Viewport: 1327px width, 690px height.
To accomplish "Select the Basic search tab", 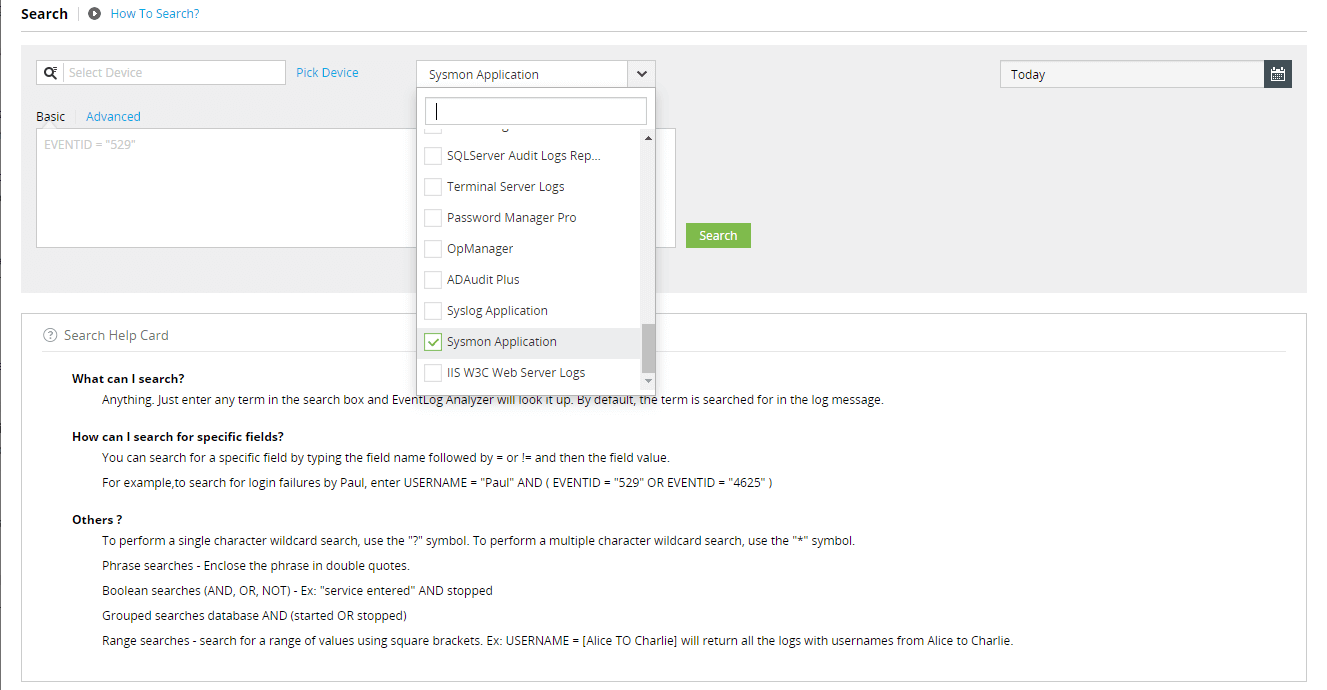I will coord(50,116).
